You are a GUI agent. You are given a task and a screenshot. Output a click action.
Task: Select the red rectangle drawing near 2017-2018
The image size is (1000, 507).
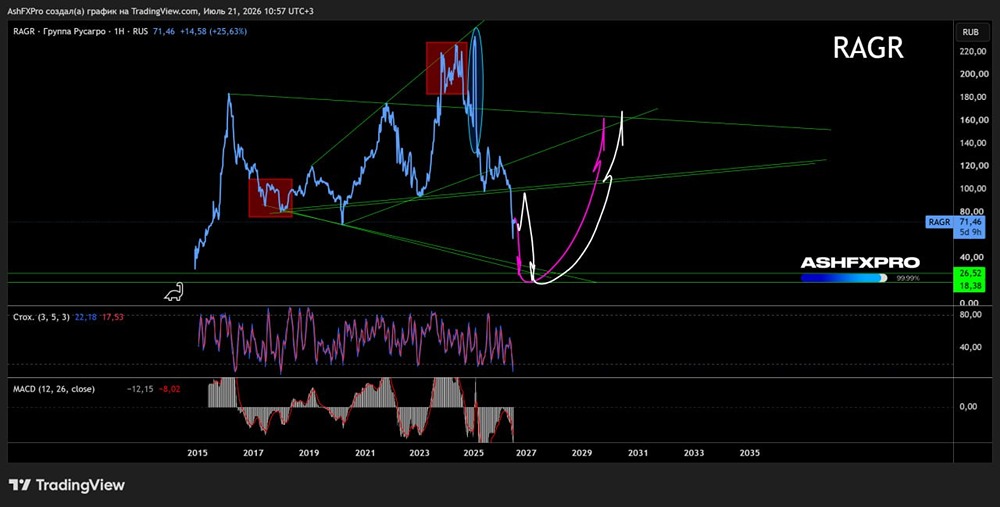[270, 198]
